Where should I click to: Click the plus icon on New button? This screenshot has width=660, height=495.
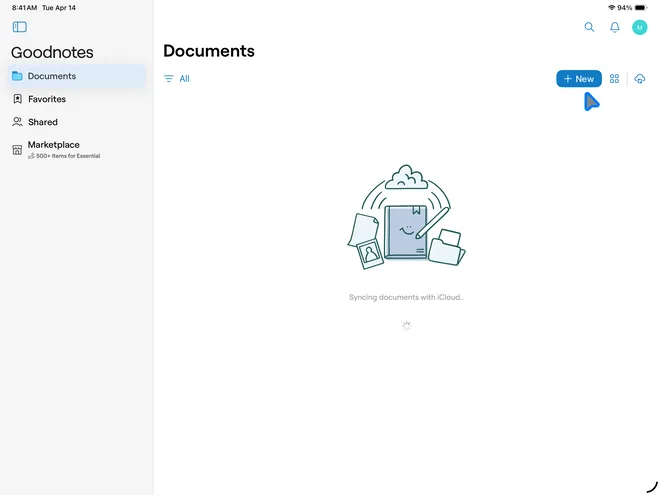[568, 79]
